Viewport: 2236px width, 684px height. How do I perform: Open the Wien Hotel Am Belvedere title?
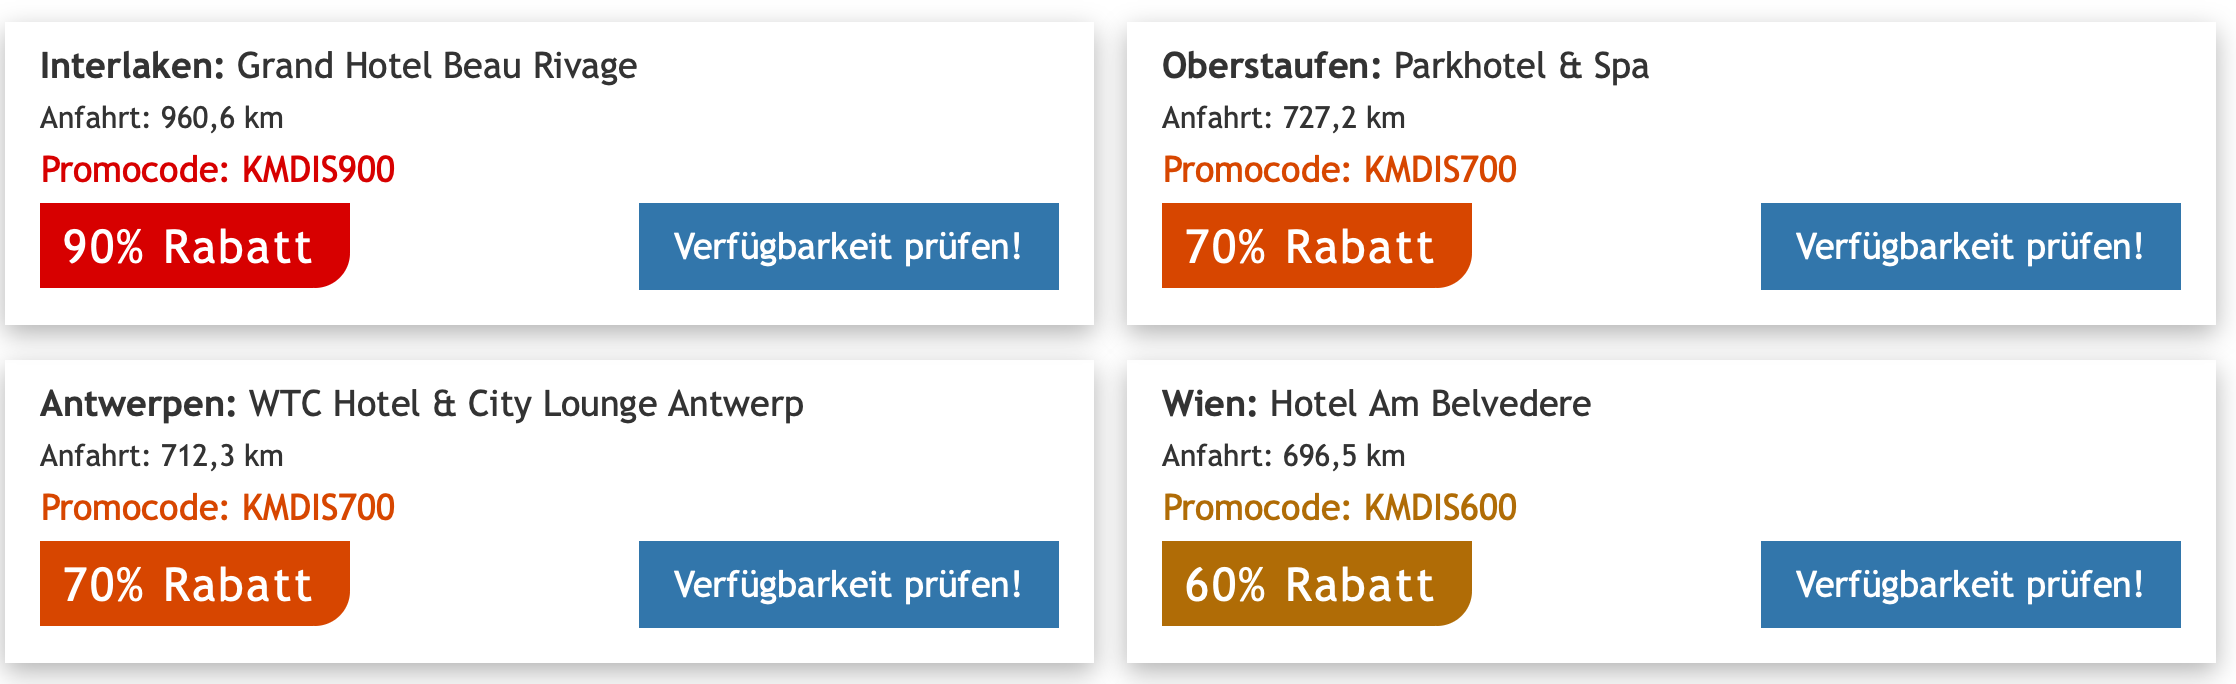(1376, 404)
